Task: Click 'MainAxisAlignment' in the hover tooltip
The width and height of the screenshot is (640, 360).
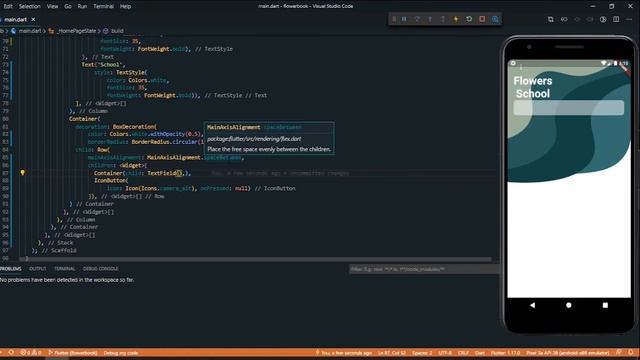Action: click(233, 127)
